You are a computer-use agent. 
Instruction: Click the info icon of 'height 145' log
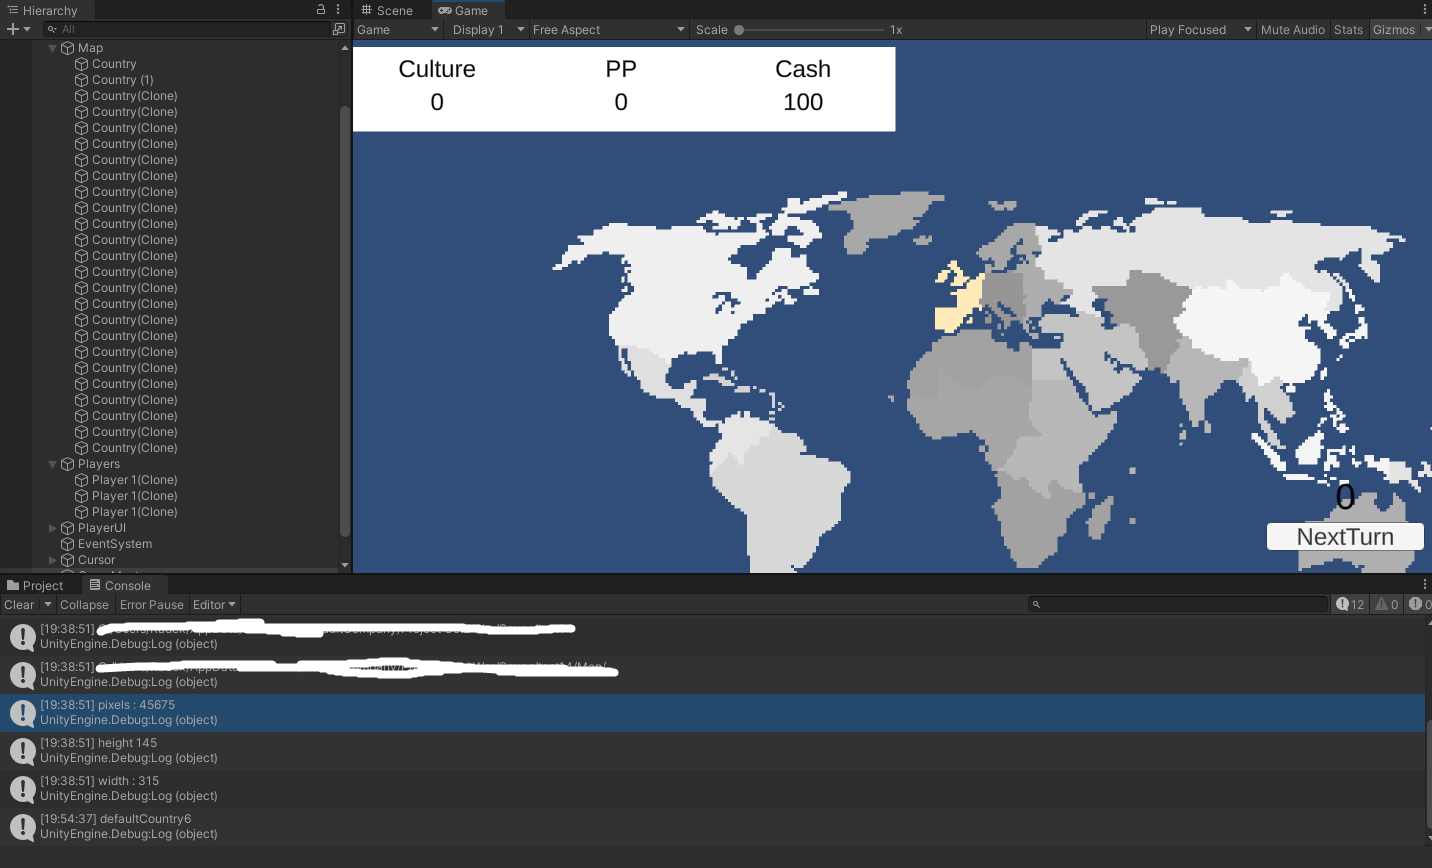[x=22, y=751]
